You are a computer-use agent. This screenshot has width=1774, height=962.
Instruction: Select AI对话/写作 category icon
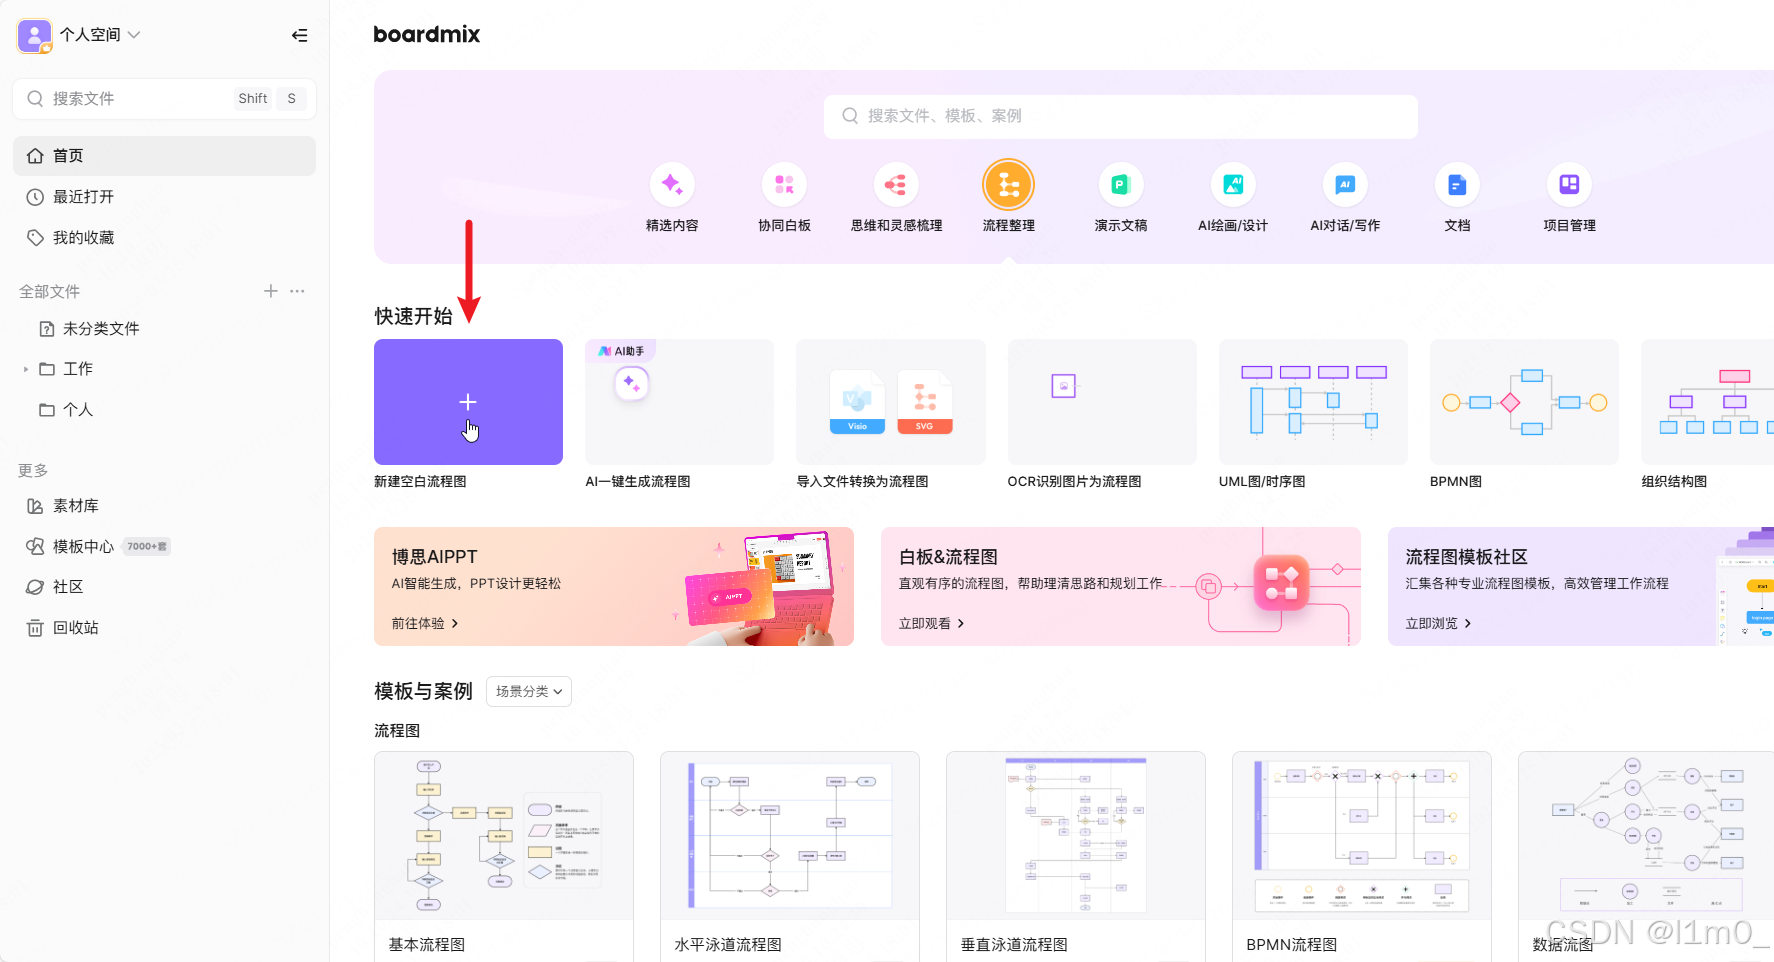tap(1345, 185)
